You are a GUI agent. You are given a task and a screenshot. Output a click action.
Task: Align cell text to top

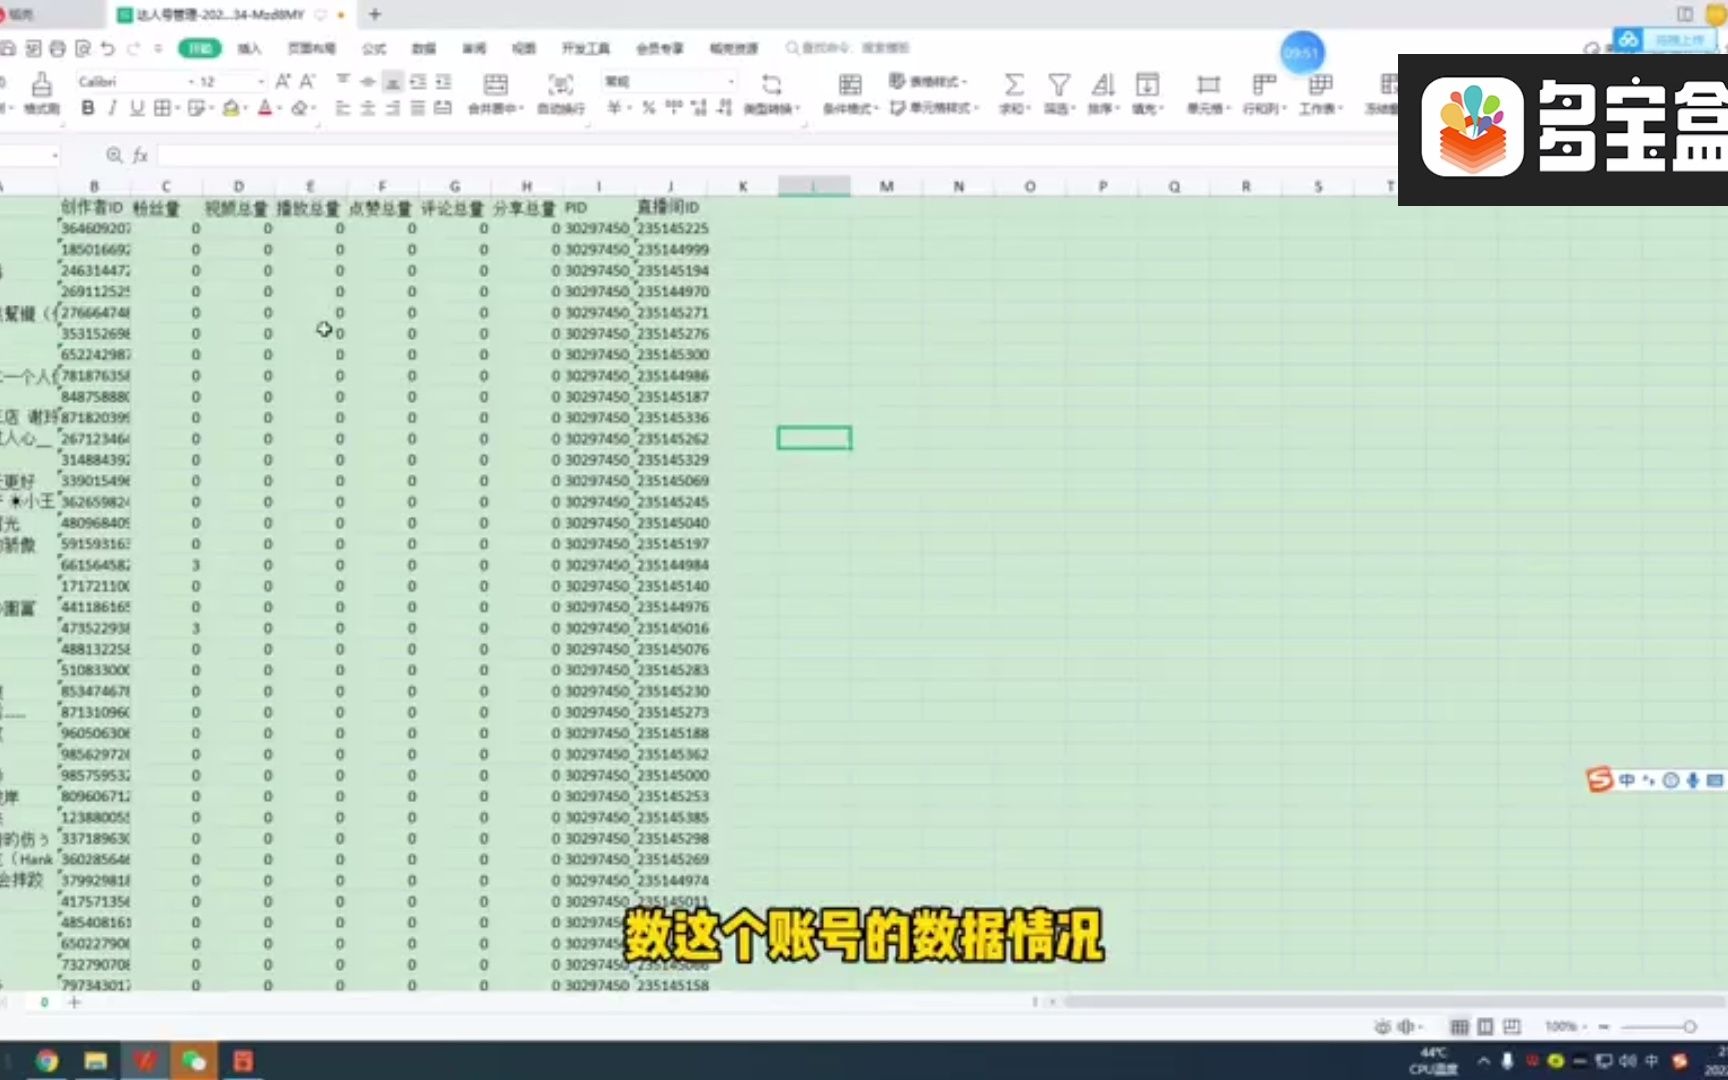coord(343,81)
